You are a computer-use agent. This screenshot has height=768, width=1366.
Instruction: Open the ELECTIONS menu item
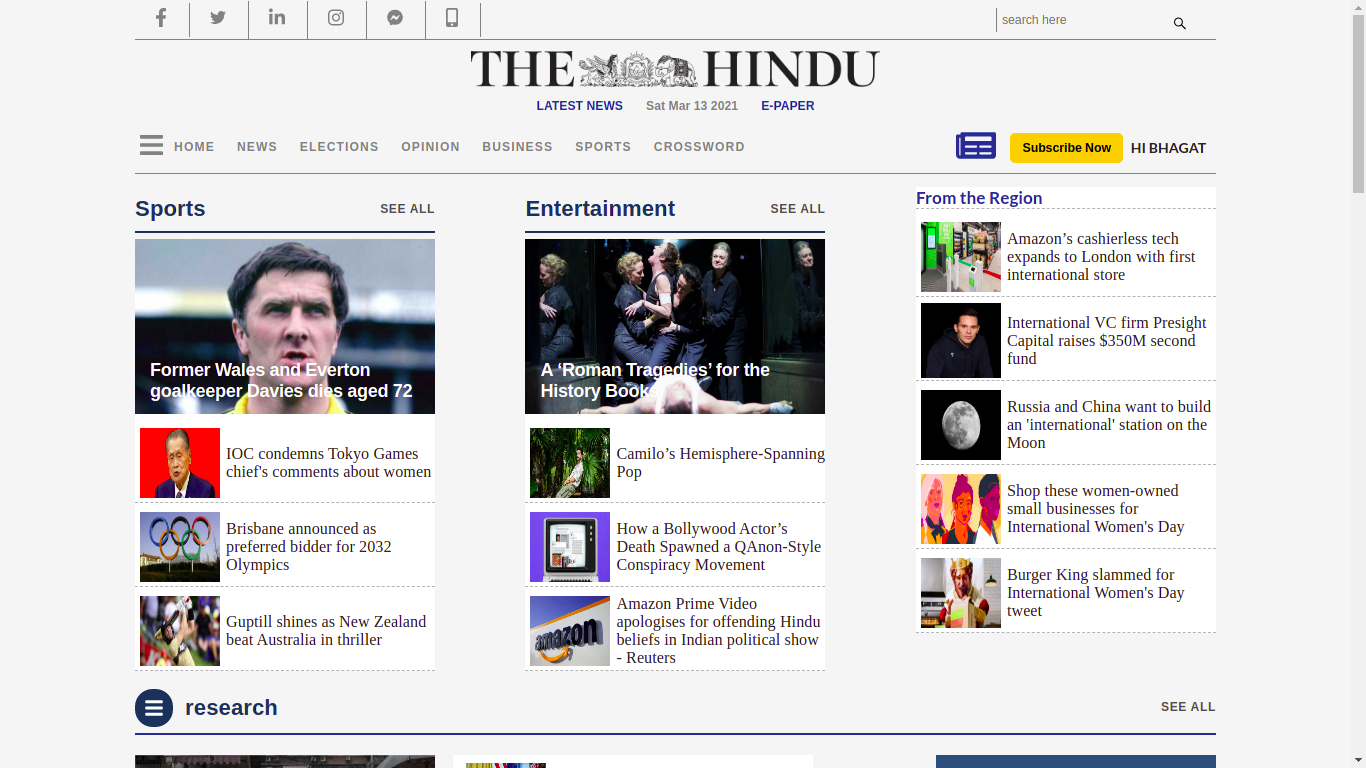coord(339,147)
